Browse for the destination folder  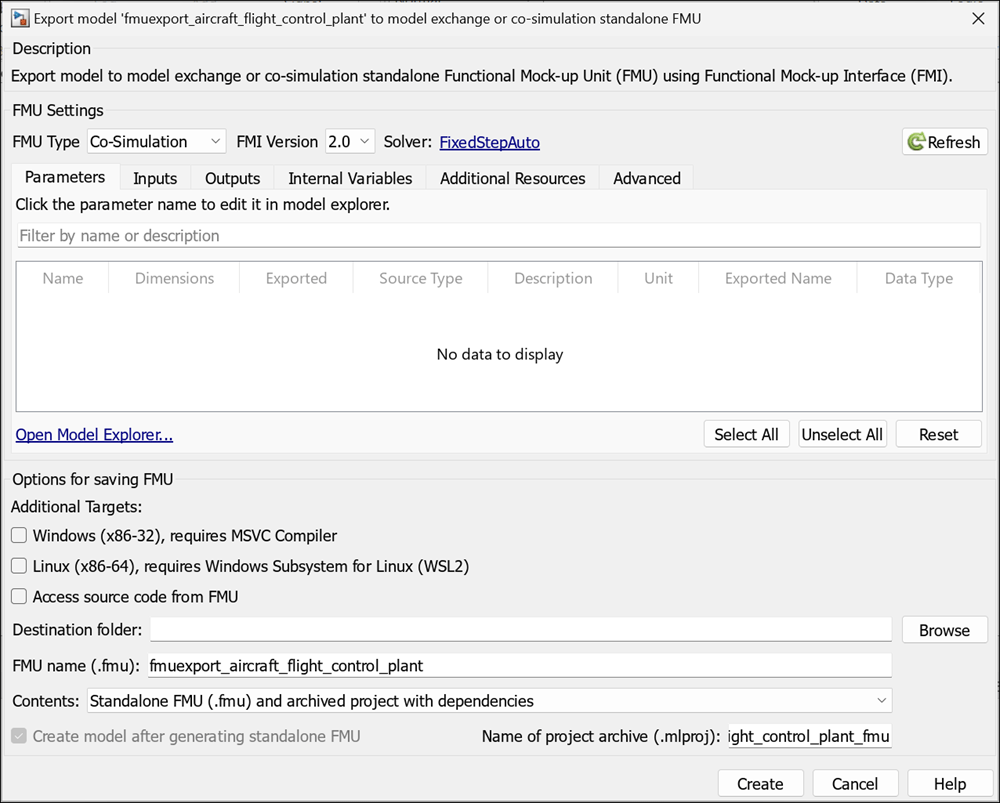tap(944, 630)
